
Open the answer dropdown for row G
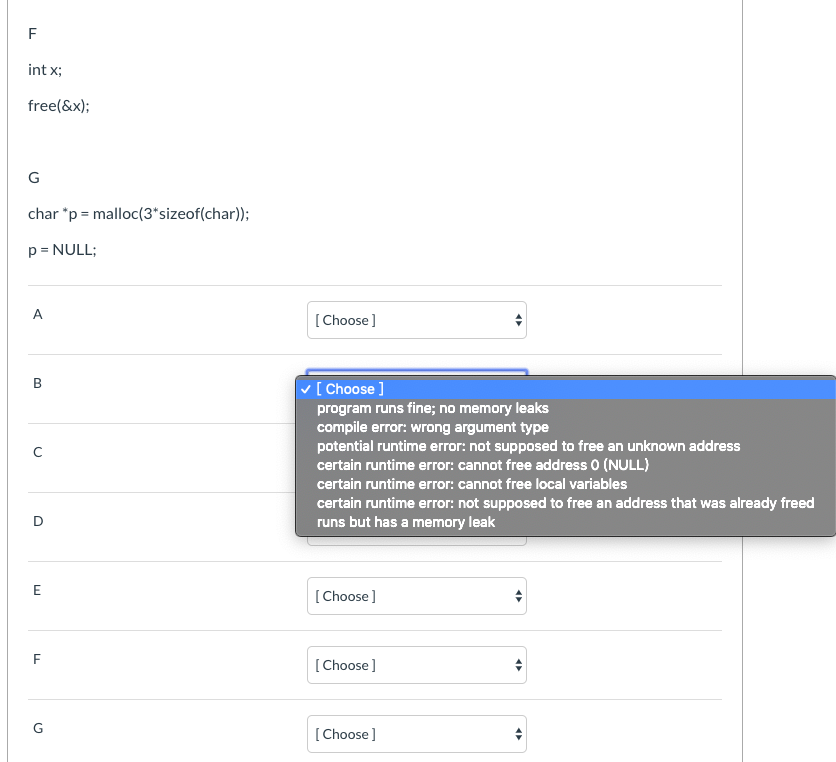pos(416,734)
